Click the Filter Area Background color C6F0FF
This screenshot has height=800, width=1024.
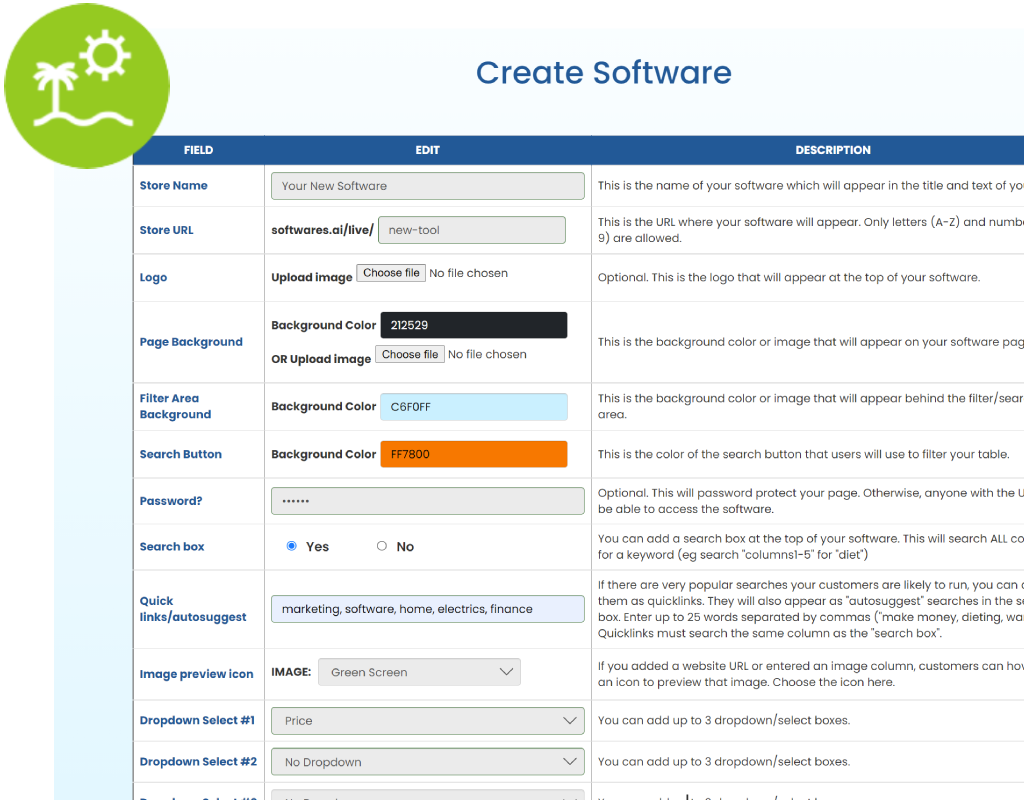coord(473,406)
